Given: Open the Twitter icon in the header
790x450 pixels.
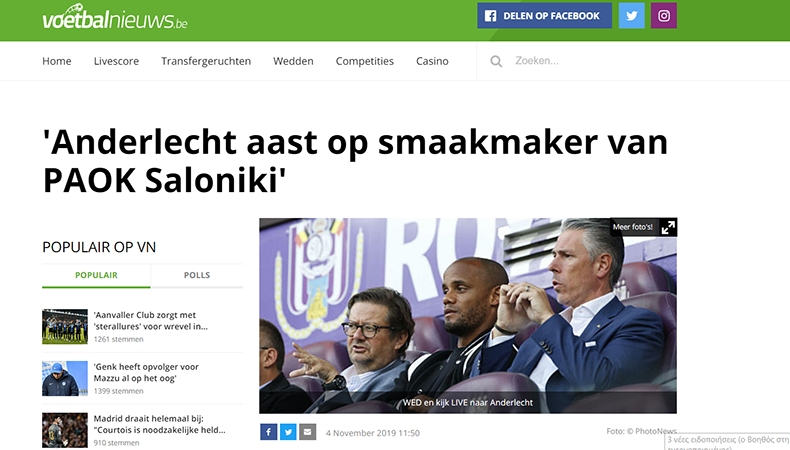Looking at the screenshot, I should coord(631,16).
